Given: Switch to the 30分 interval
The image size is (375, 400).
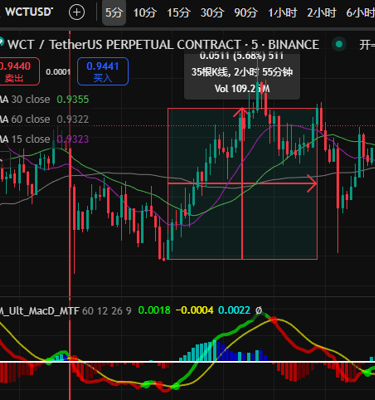Looking at the screenshot, I should 212,13.
